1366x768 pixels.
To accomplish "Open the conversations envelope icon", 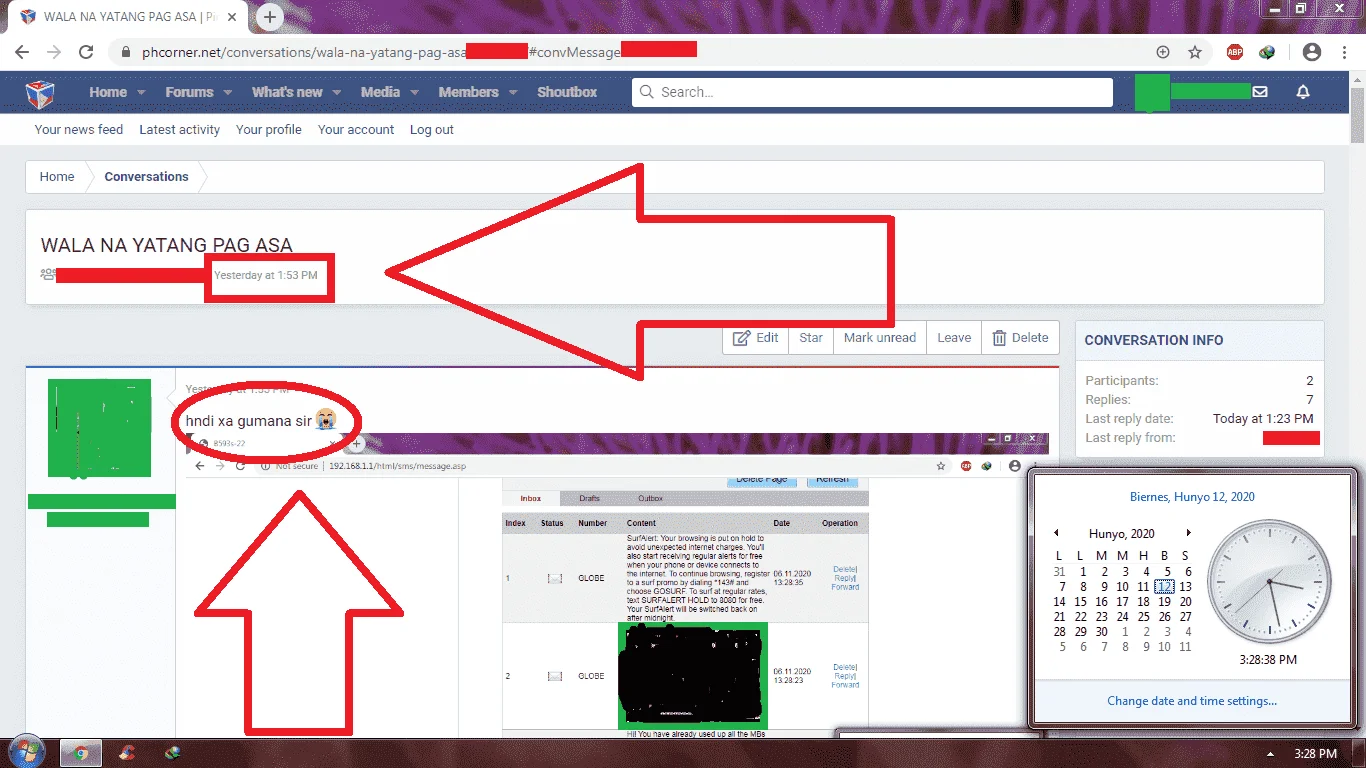I will [x=1260, y=92].
